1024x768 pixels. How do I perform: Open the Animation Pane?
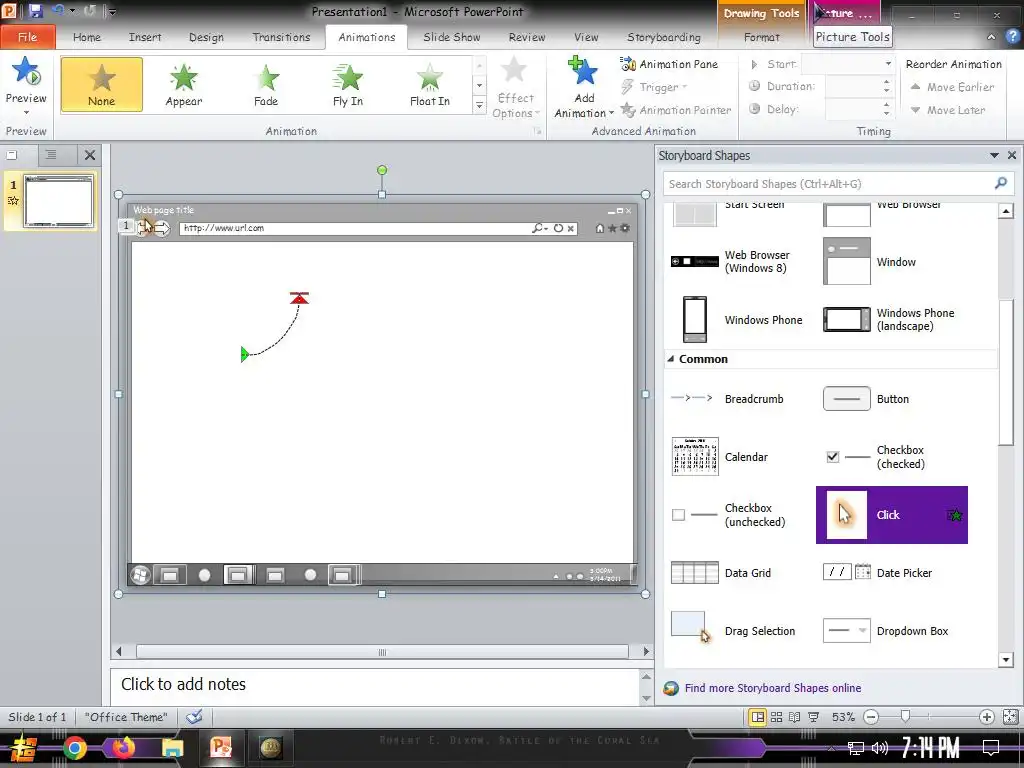pos(669,64)
